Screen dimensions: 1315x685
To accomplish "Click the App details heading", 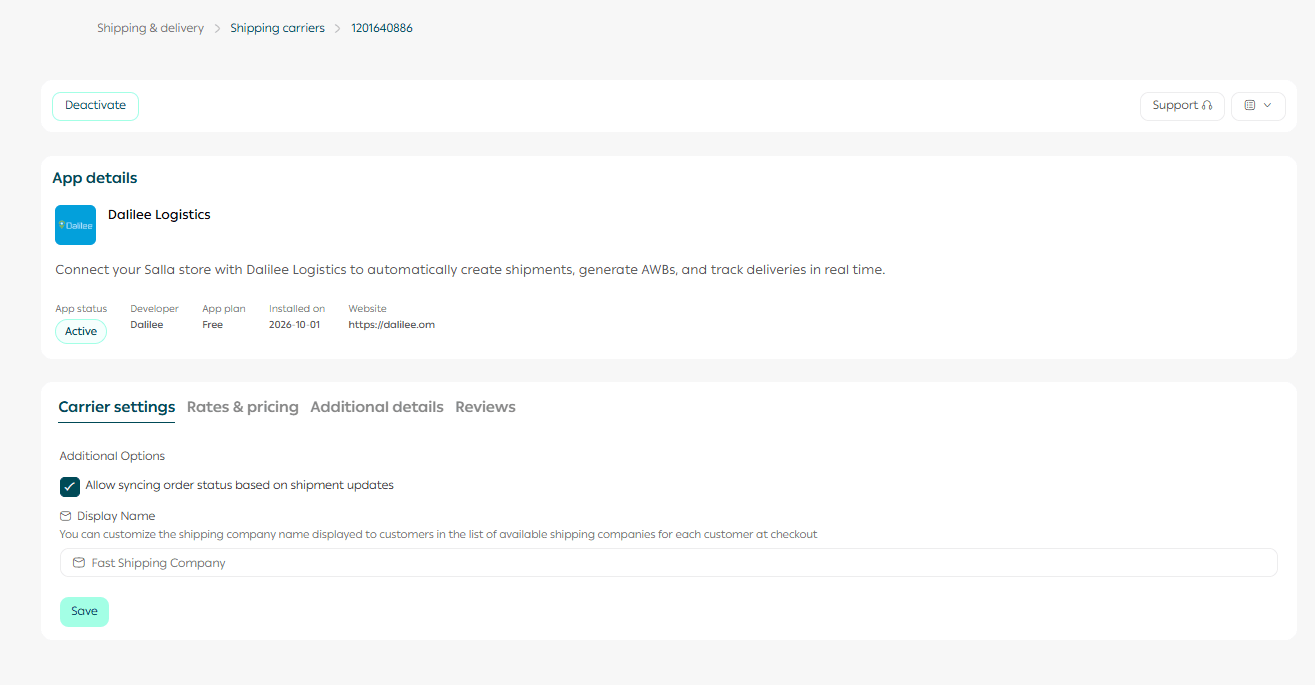I will click(x=95, y=178).
